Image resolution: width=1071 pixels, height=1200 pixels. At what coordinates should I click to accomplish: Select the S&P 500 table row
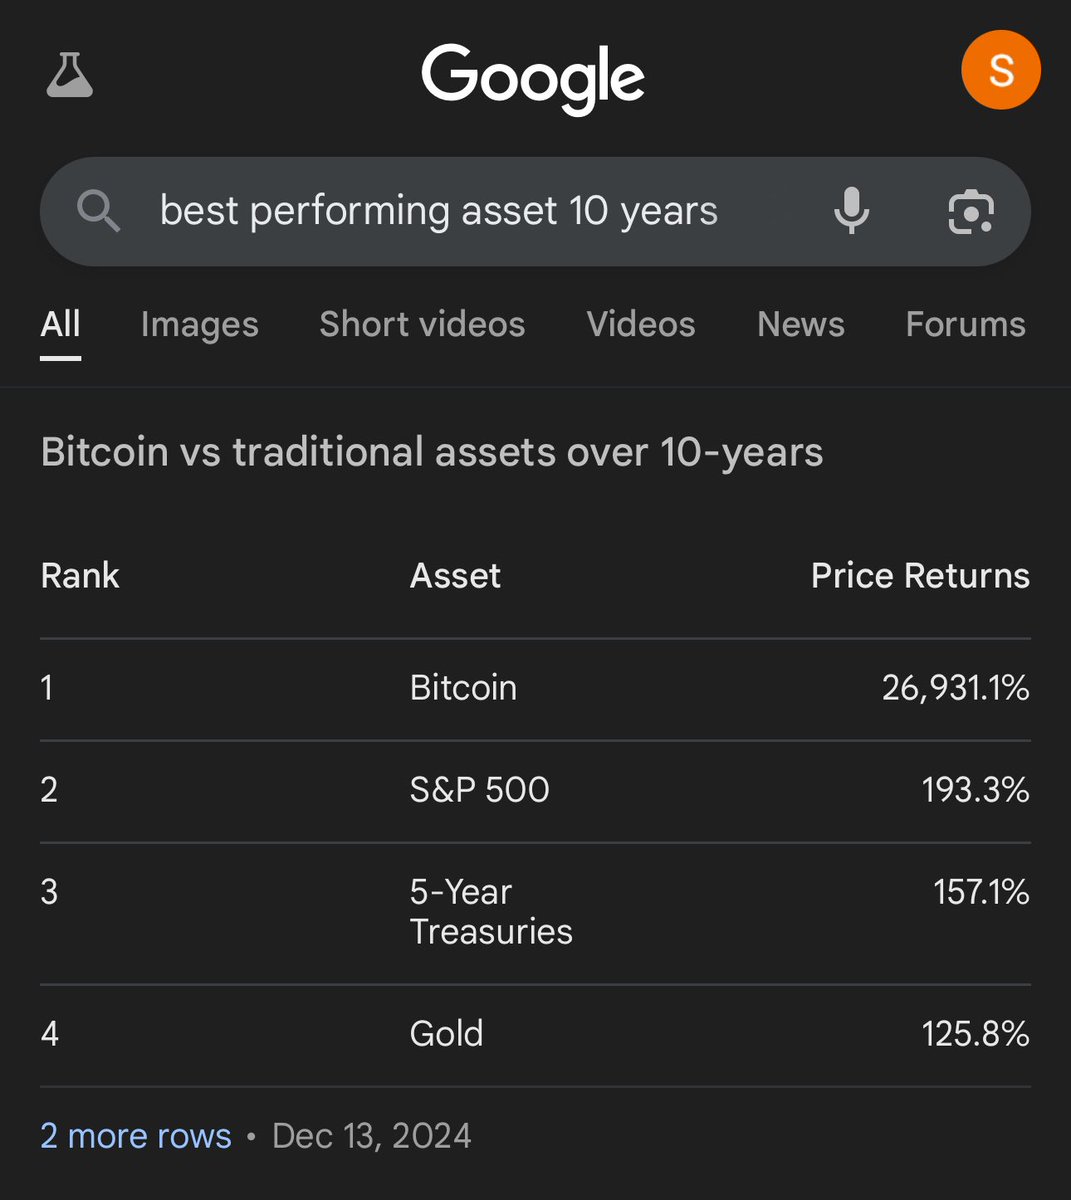[x=535, y=791]
